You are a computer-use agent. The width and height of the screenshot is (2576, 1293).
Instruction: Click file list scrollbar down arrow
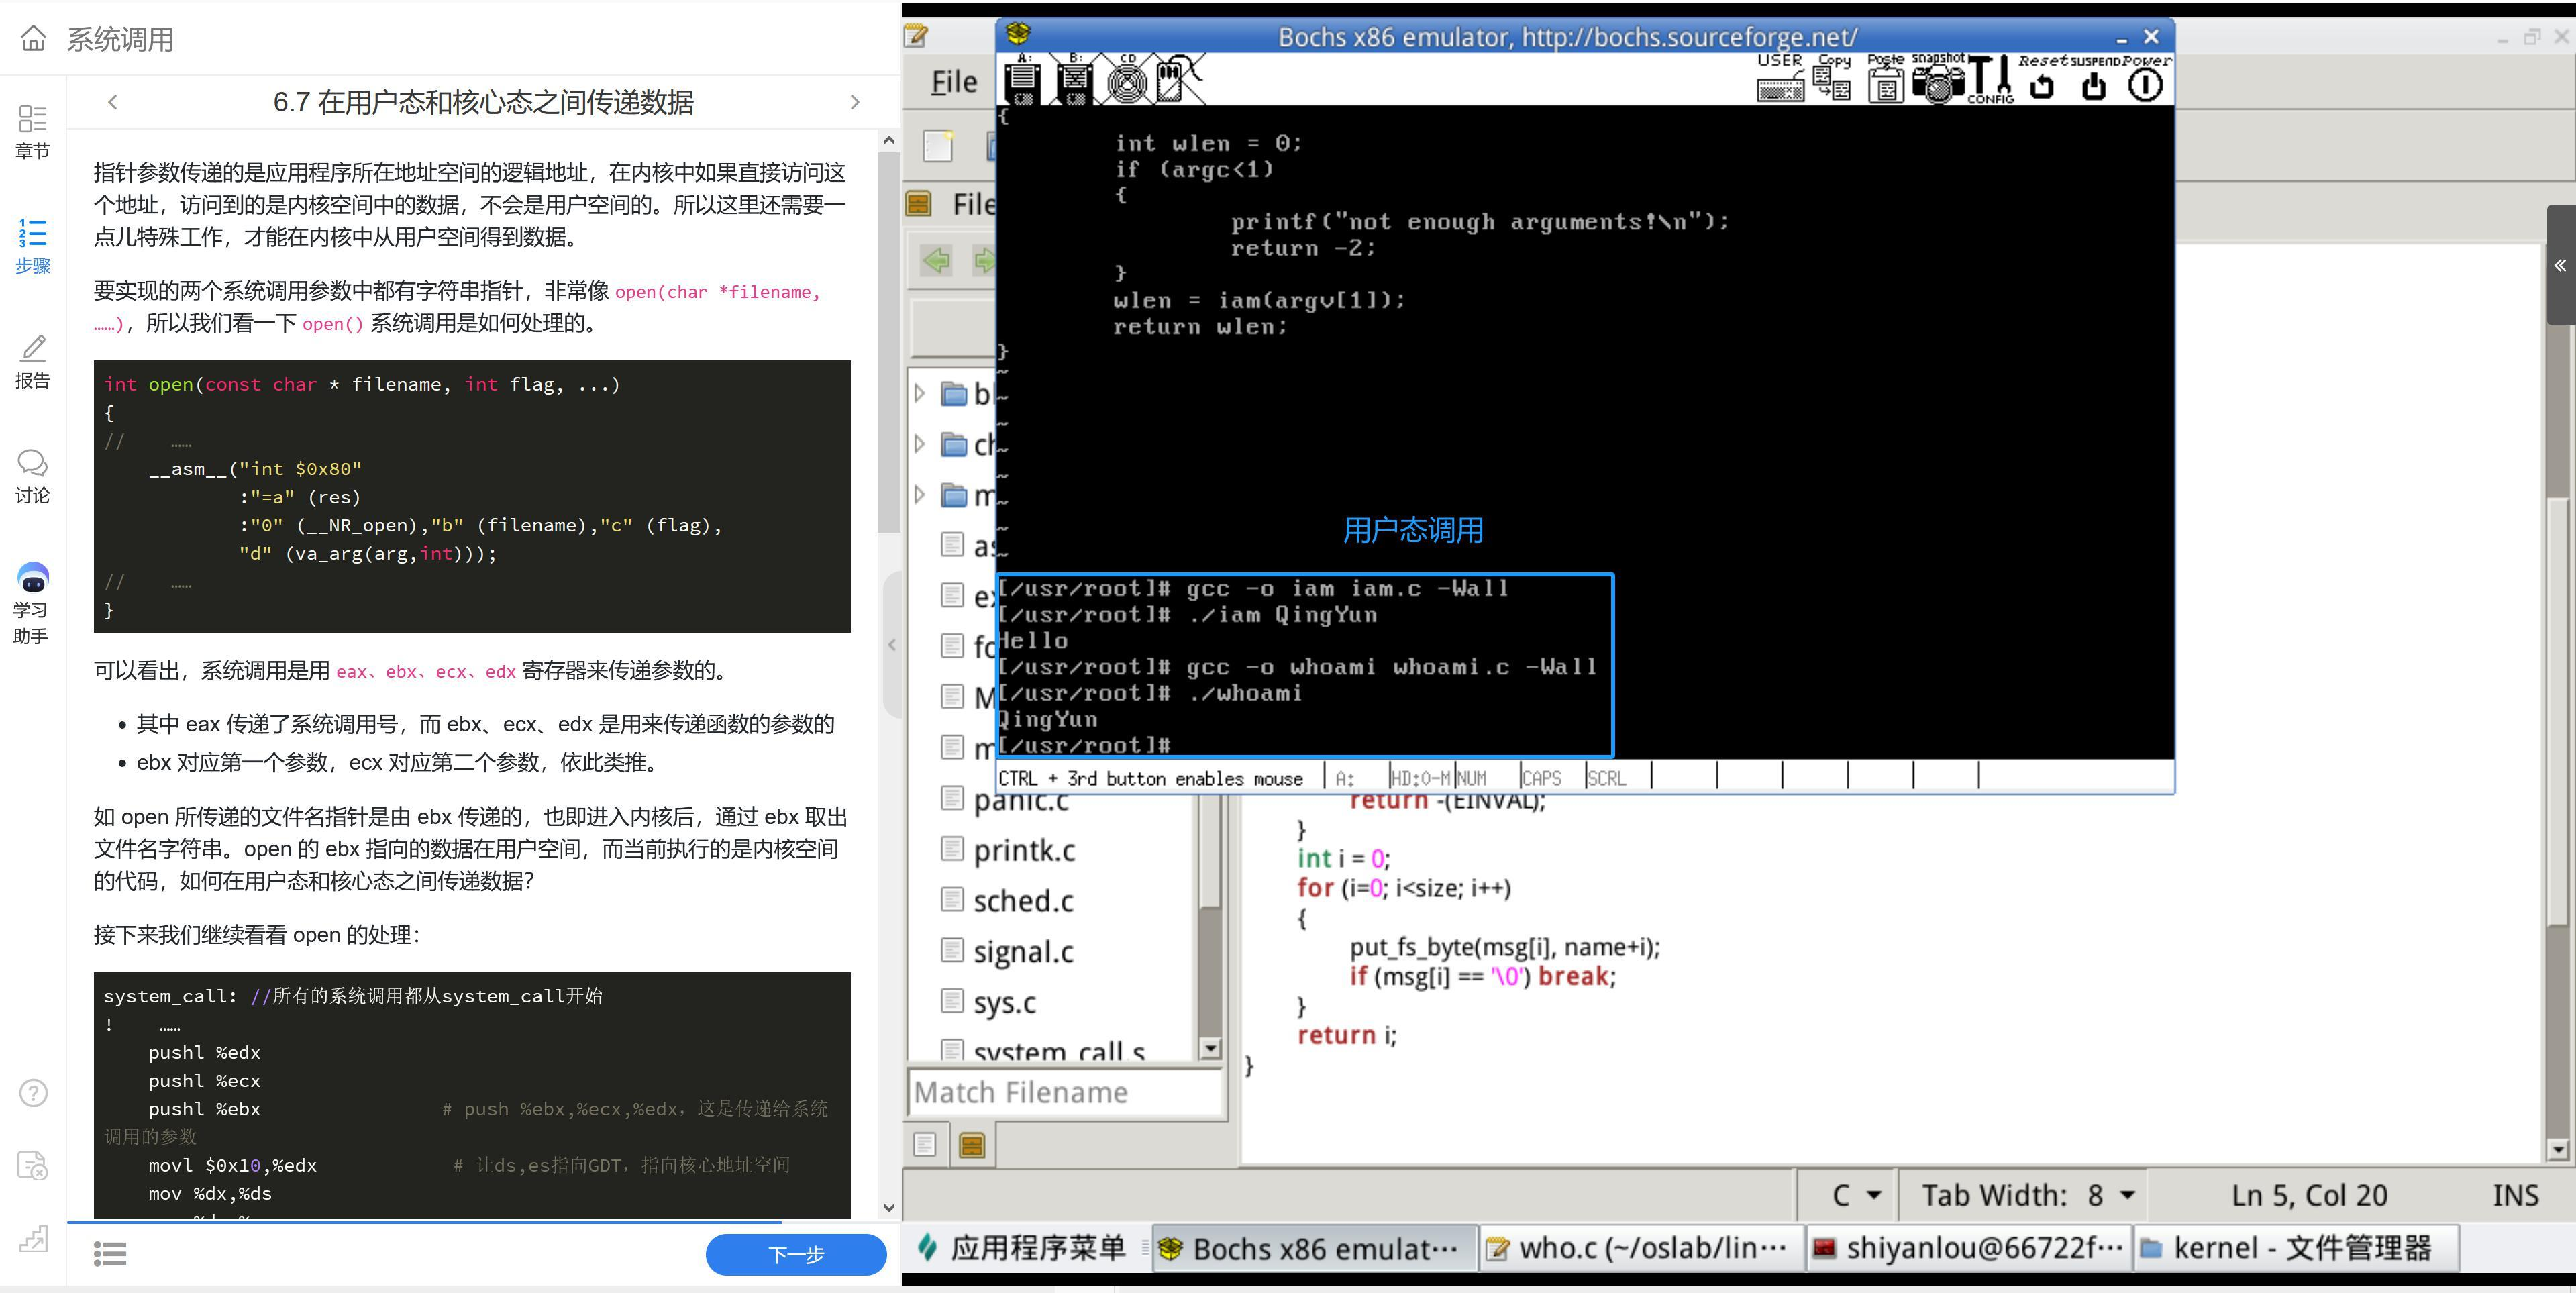tap(1210, 1049)
